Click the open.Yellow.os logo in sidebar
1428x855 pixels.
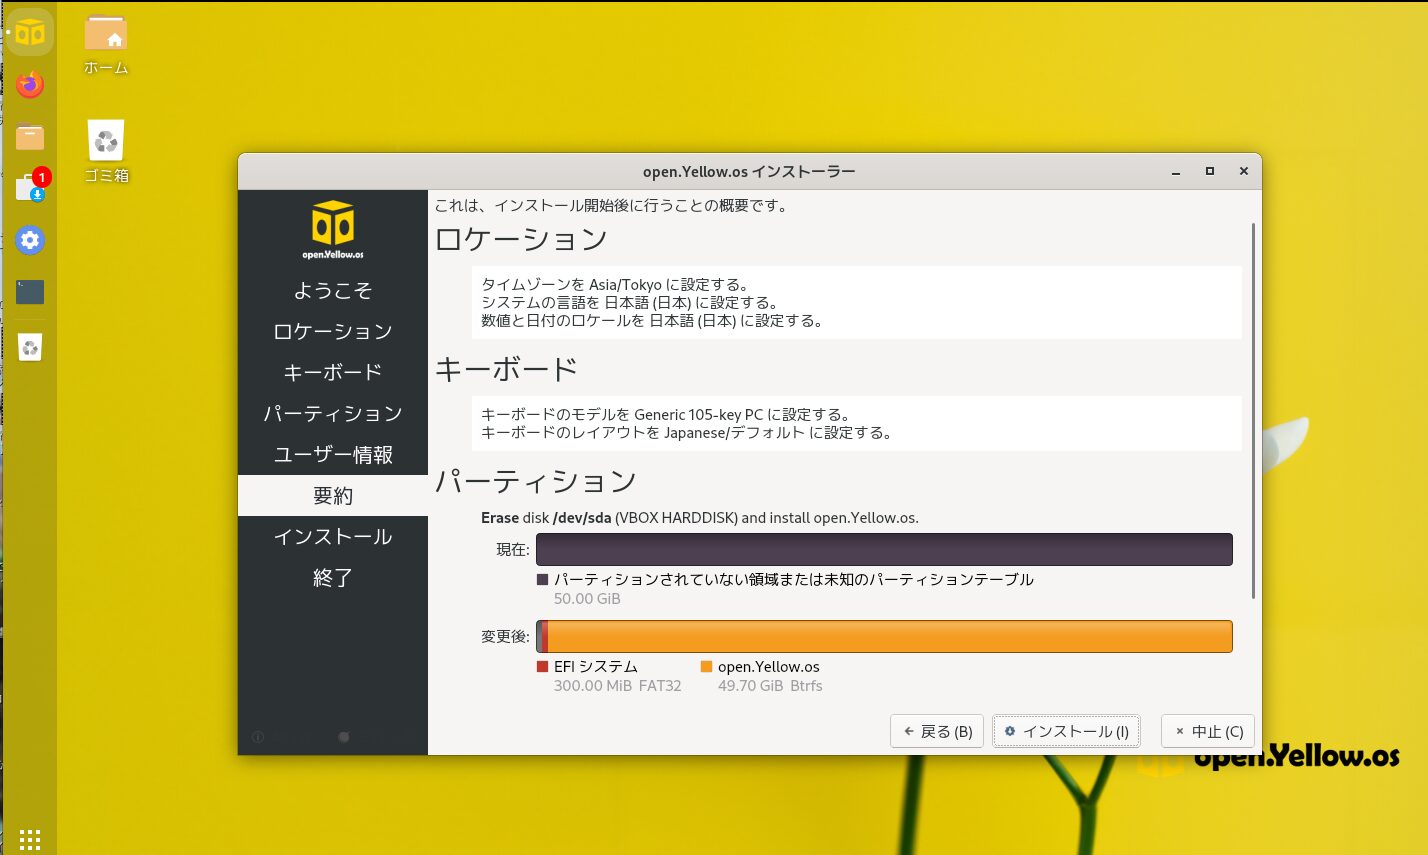[x=333, y=229]
